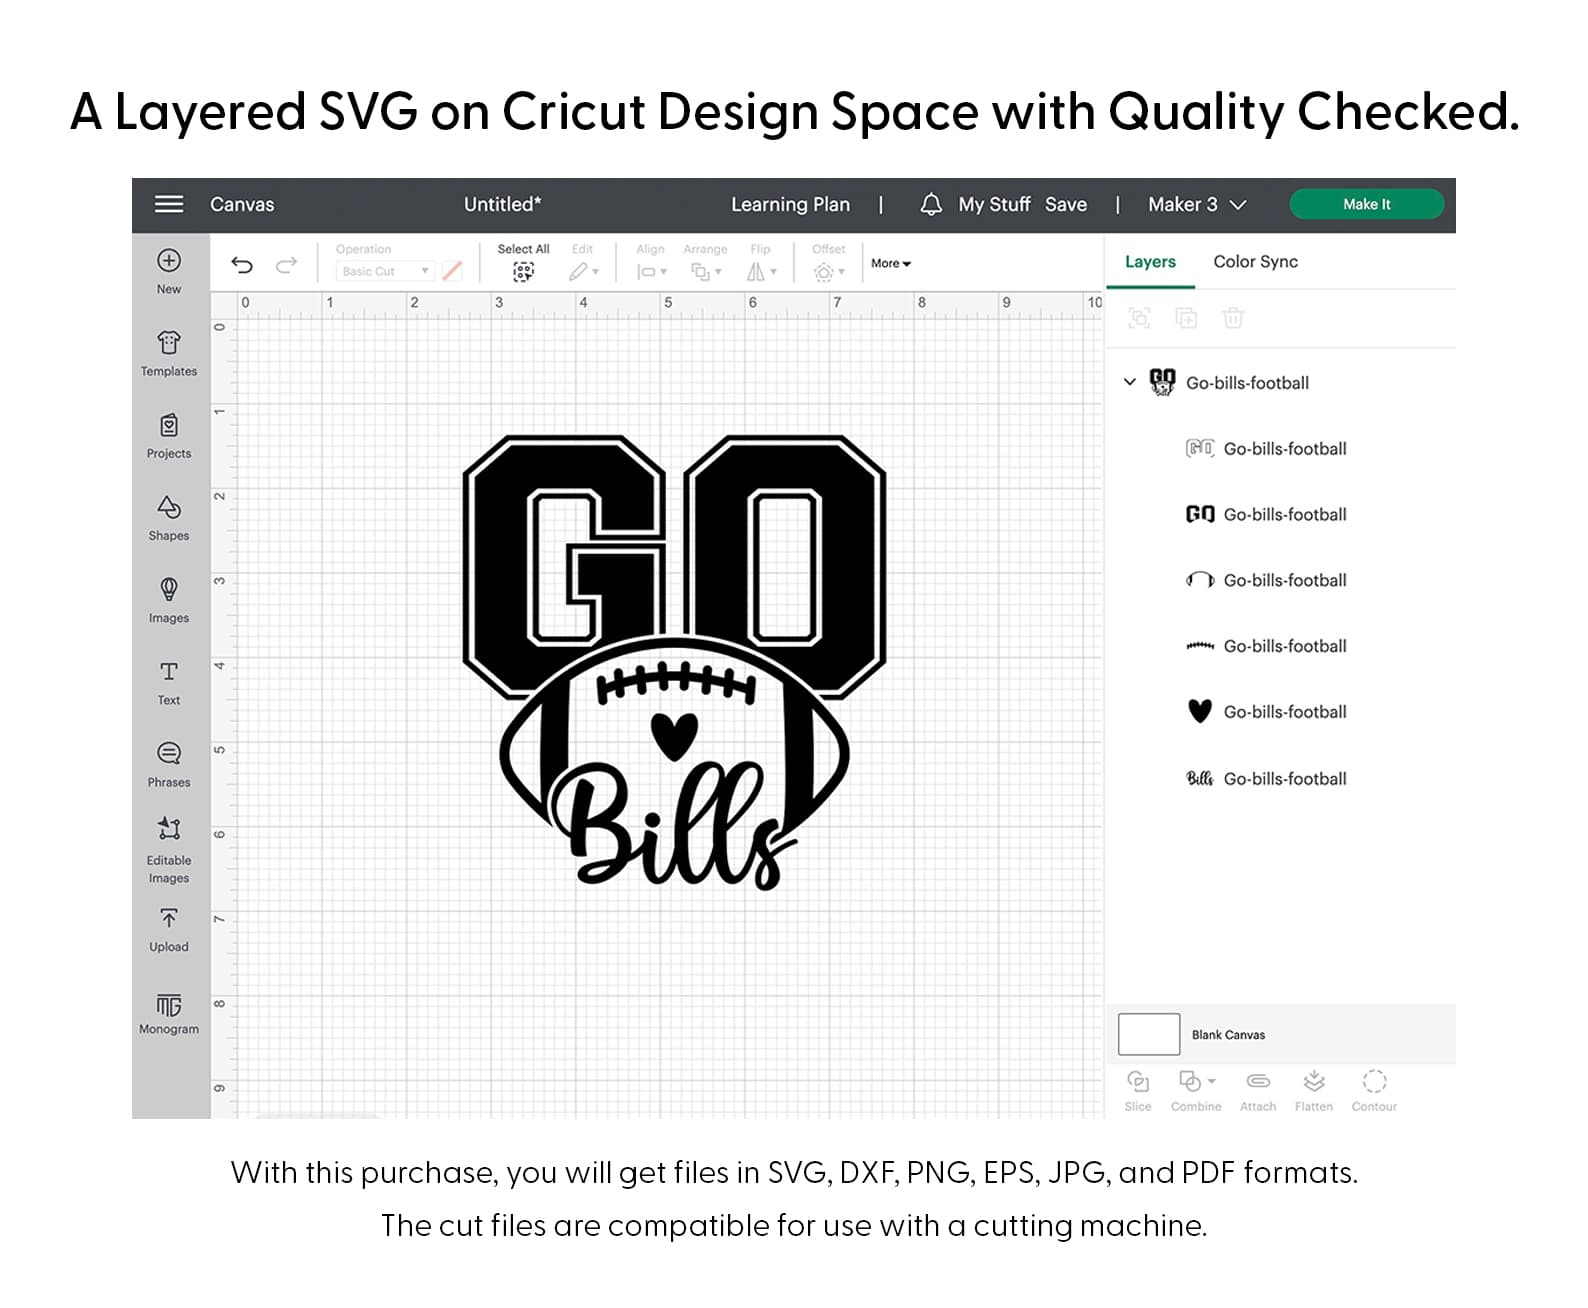Open the Phrases panel

[x=169, y=763]
